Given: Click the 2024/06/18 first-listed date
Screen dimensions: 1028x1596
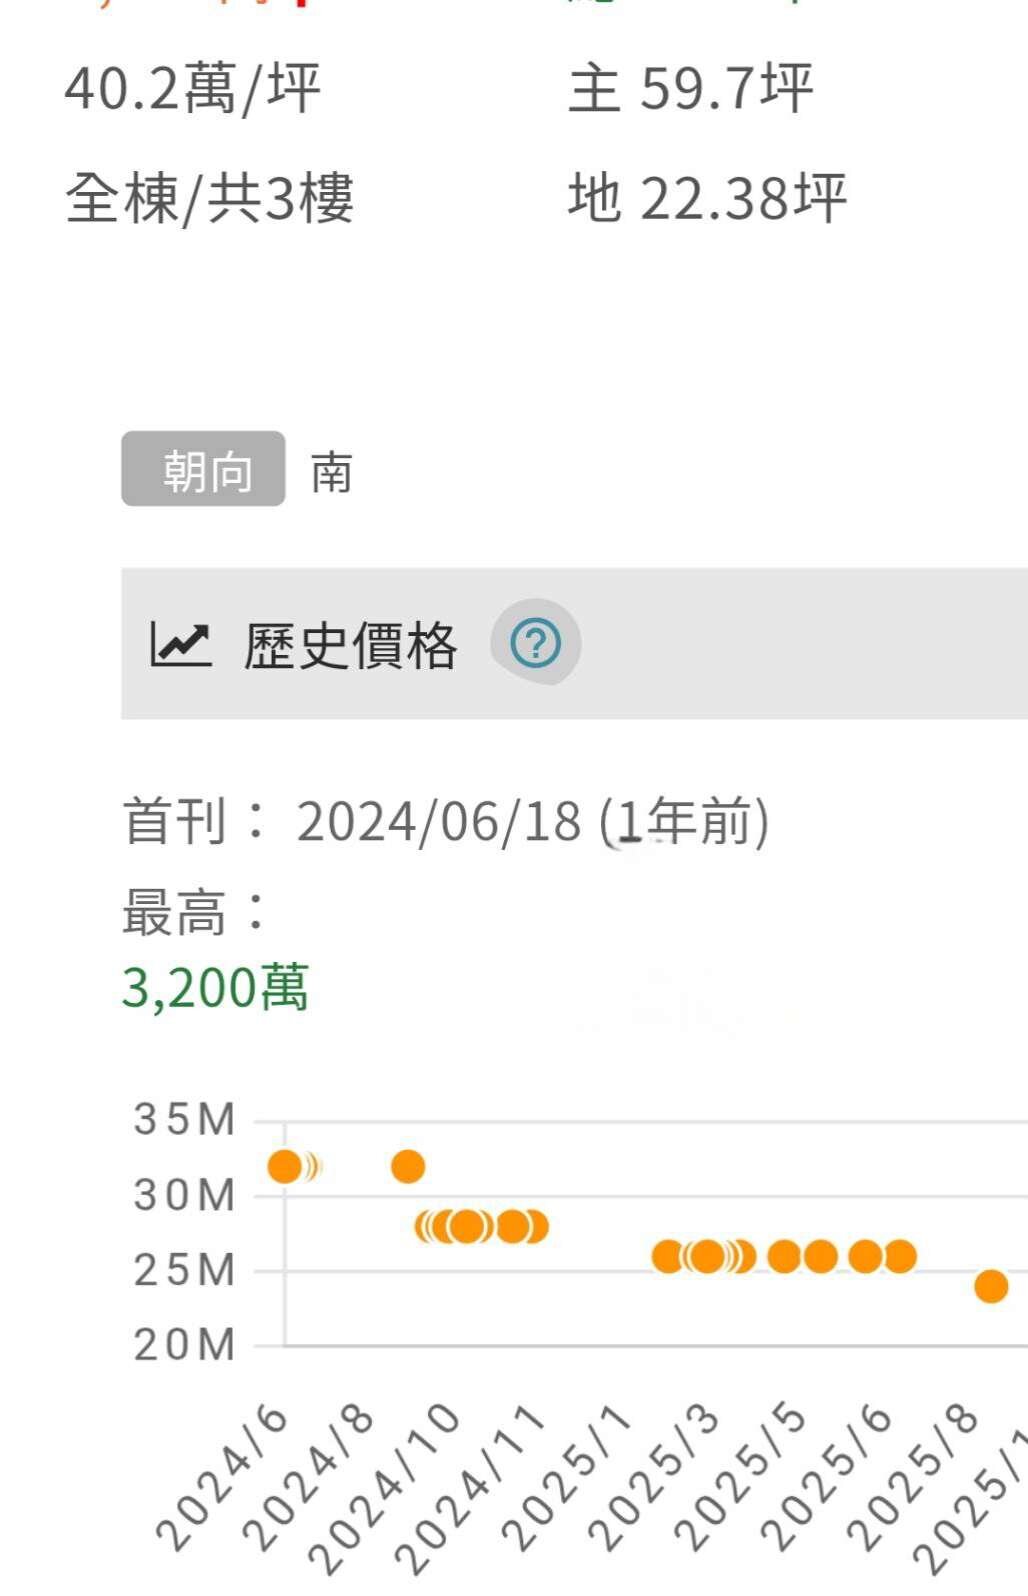Looking at the screenshot, I should (438, 822).
